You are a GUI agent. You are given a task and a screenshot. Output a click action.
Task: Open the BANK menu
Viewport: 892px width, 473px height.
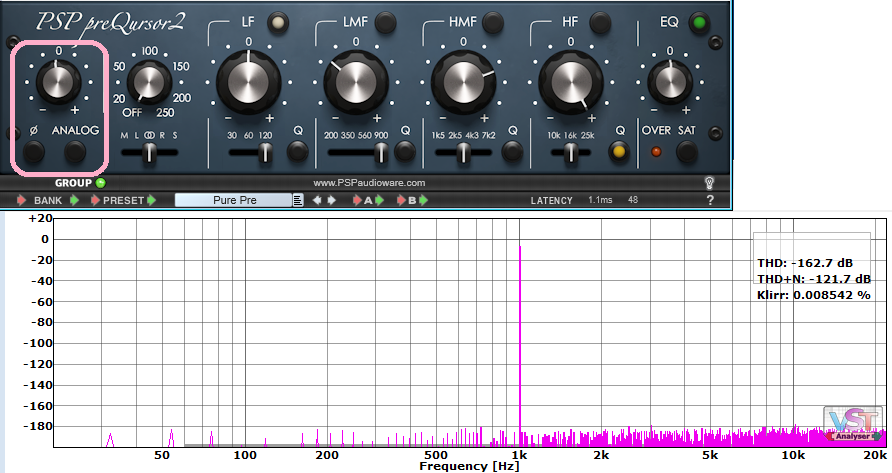pos(47,200)
